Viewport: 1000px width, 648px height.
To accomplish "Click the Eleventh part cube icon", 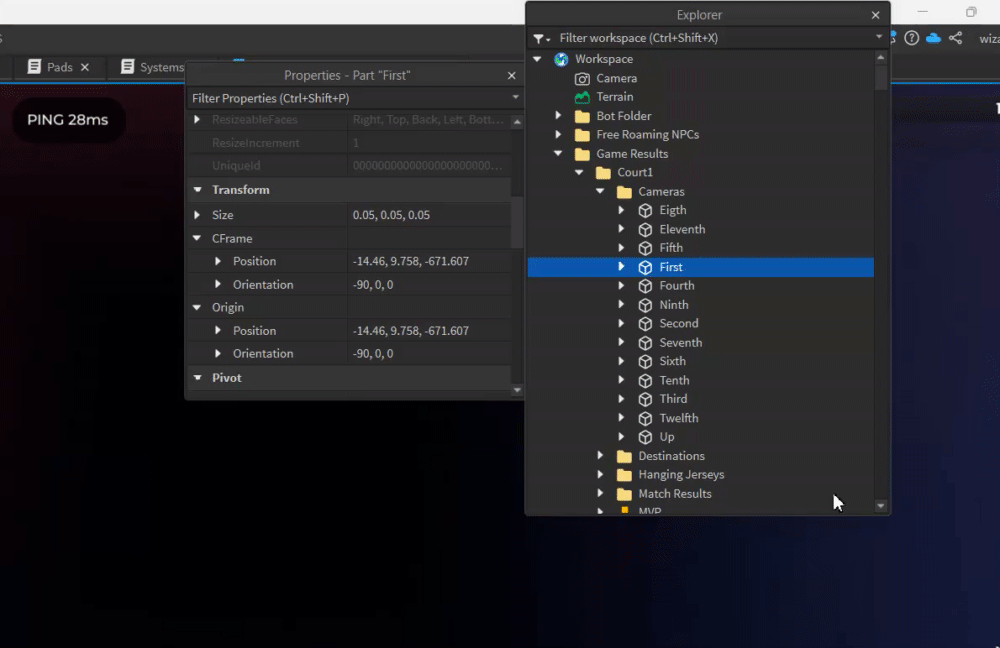I will tap(645, 230).
